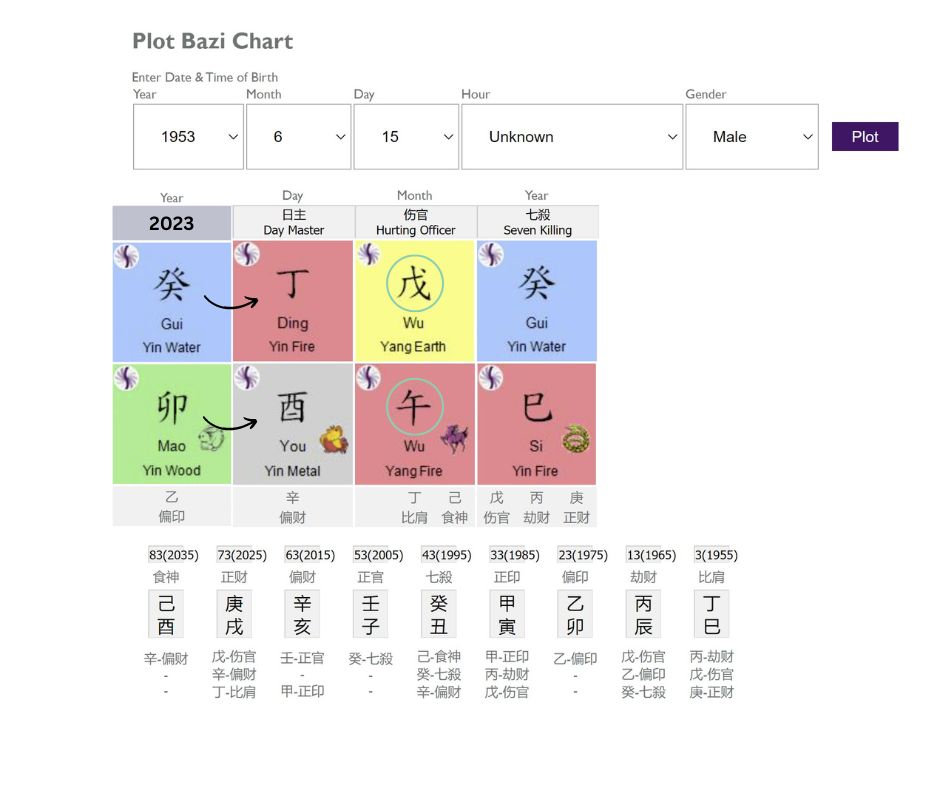Open the Gender dropdown set to Male
Screen dimensions: 940x788
(752, 137)
